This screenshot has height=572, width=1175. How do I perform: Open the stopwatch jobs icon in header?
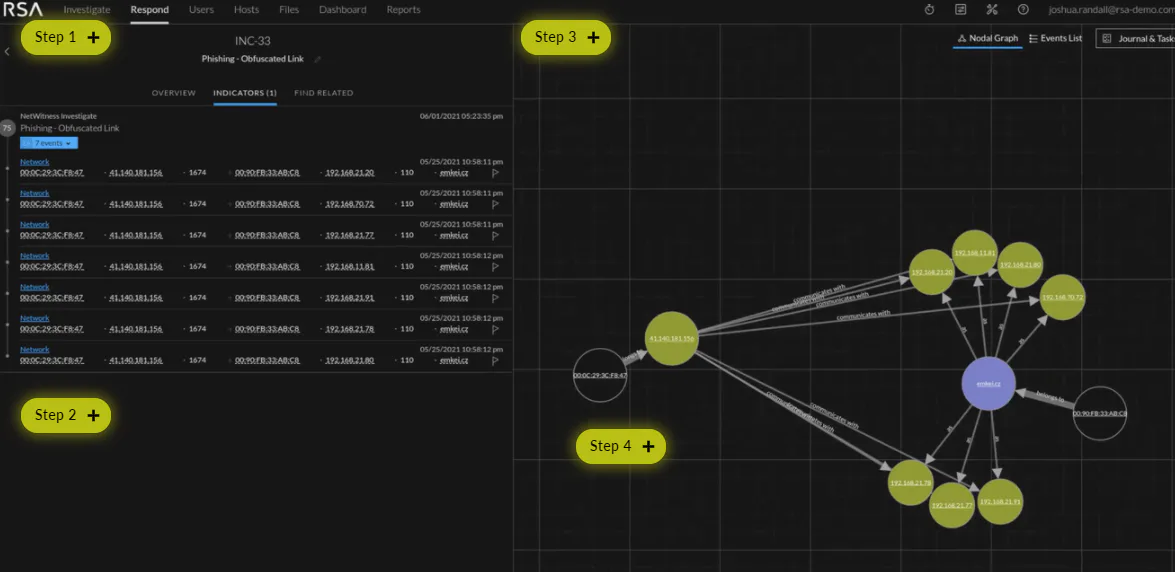pyautogui.click(x=929, y=10)
